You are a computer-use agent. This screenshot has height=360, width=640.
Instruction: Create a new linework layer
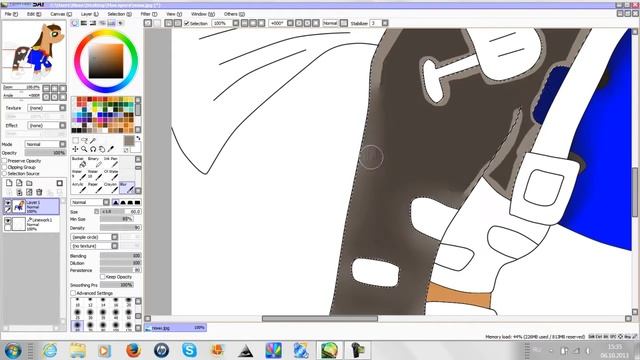pyautogui.click(x=19, y=183)
